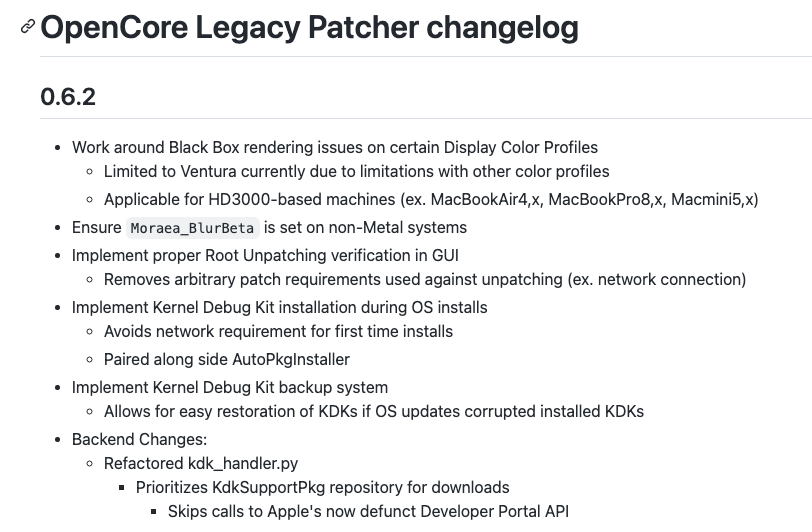Viewport: 812px width, 532px height.
Task: Click the Black Box rendering issues bullet
Action: click(x=335, y=147)
